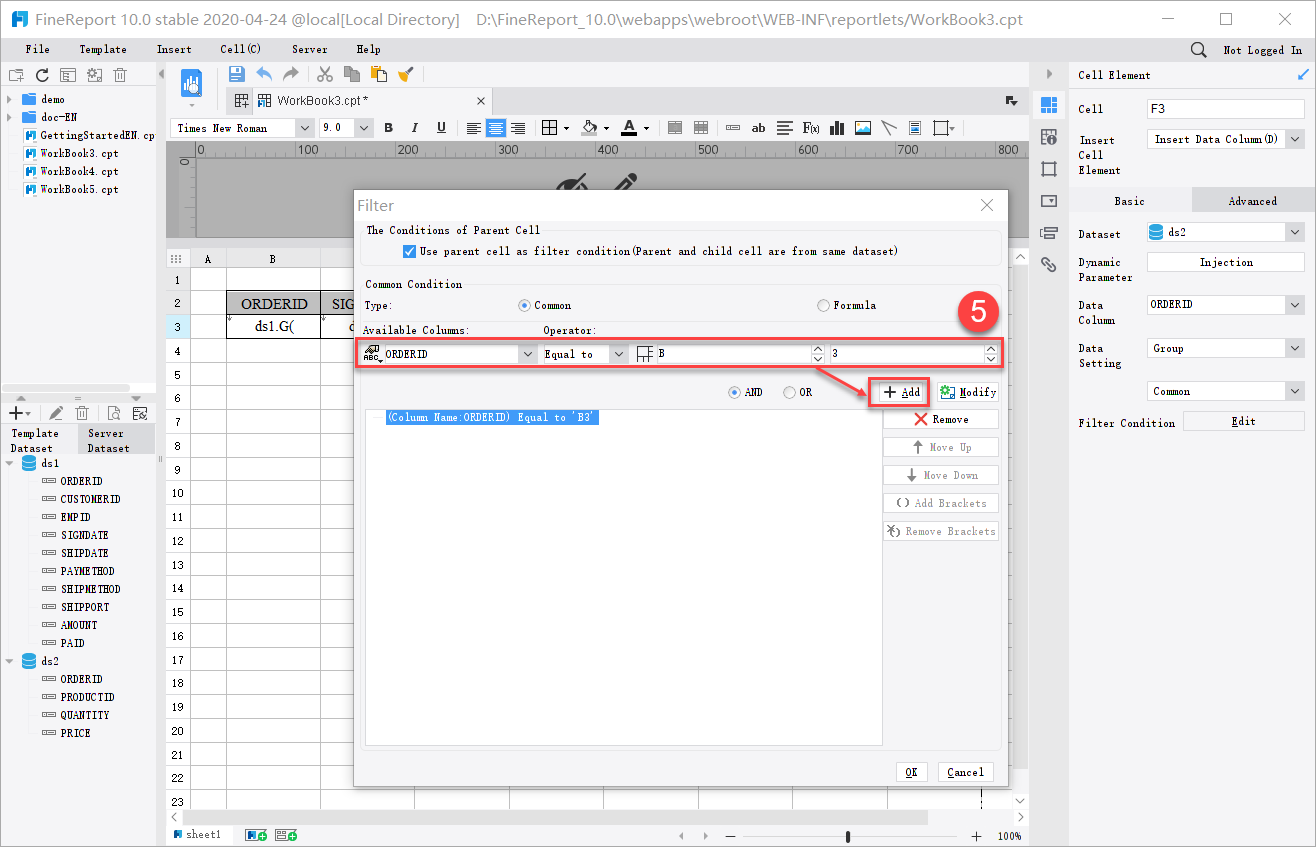This screenshot has height=847, width=1316.
Task: Confirm the Filter dialog with OK
Action: [911, 772]
